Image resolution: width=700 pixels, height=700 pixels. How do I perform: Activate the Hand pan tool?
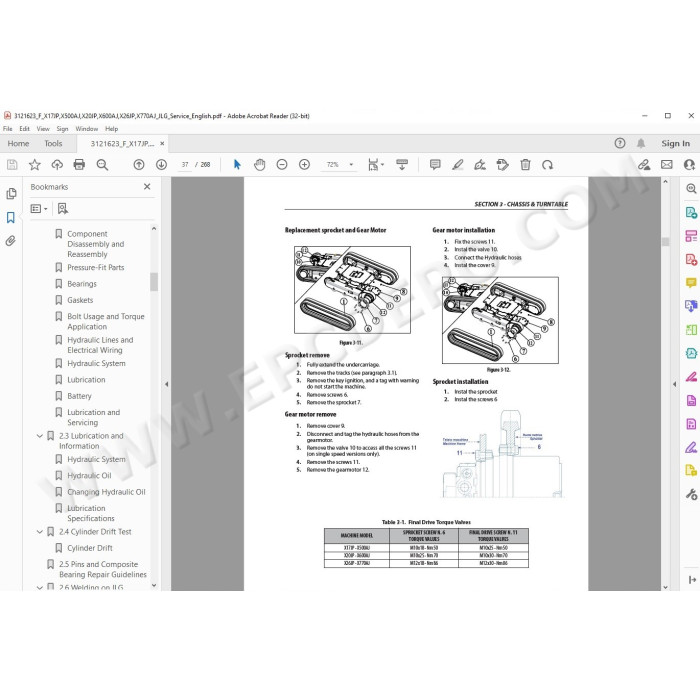259,165
